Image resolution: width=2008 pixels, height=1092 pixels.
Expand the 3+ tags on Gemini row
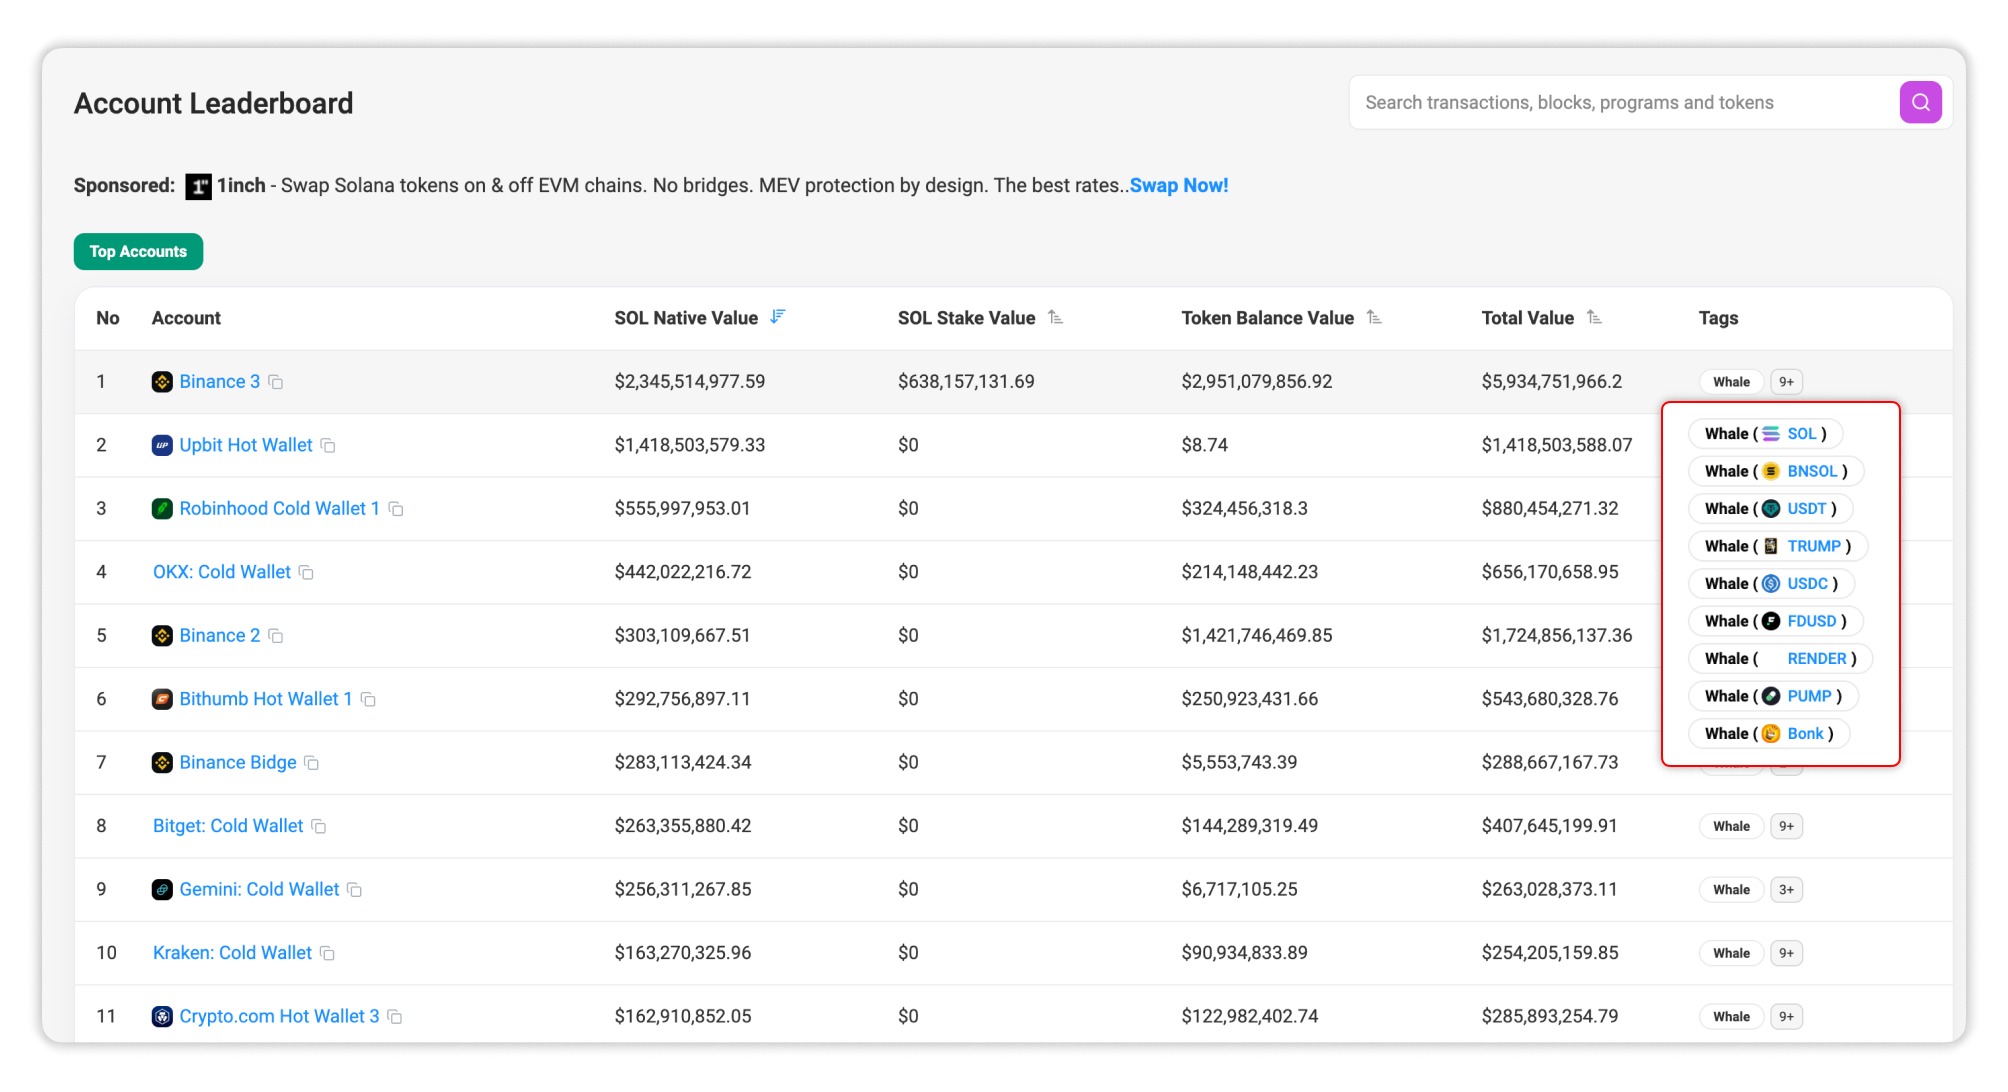coord(1786,889)
